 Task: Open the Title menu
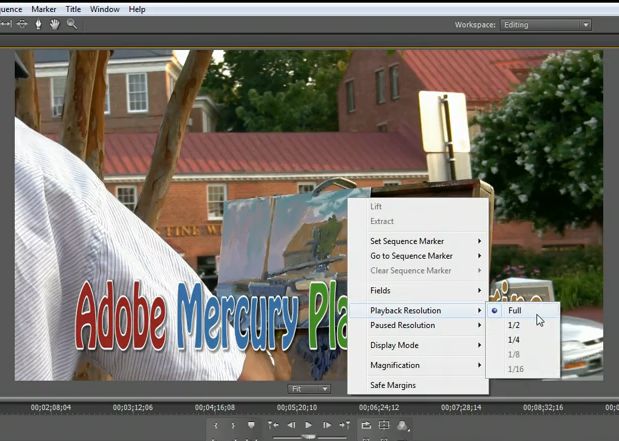coord(73,9)
